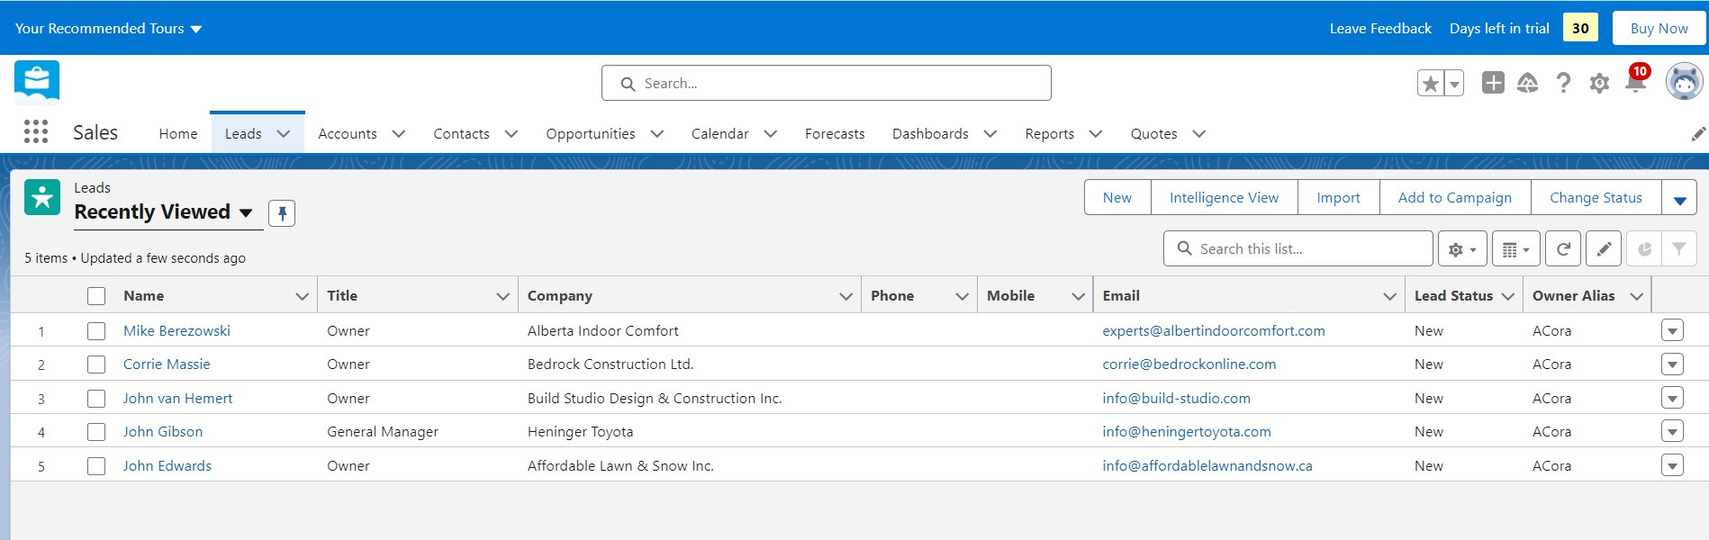Check the John van Hemert row checkbox

pyautogui.click(x=96, y=399)
